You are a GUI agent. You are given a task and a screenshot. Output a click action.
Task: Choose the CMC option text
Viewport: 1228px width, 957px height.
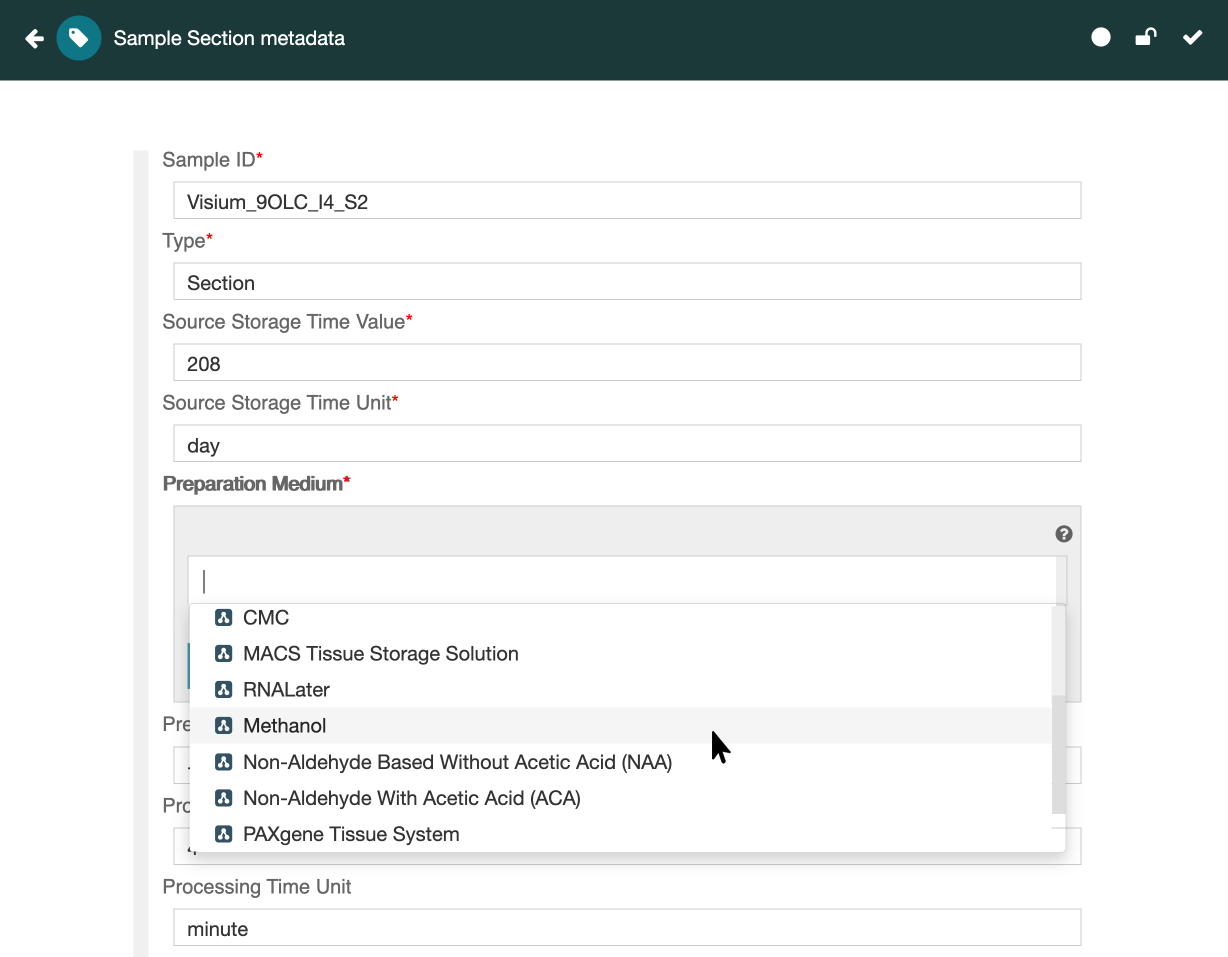coord(266,618)
